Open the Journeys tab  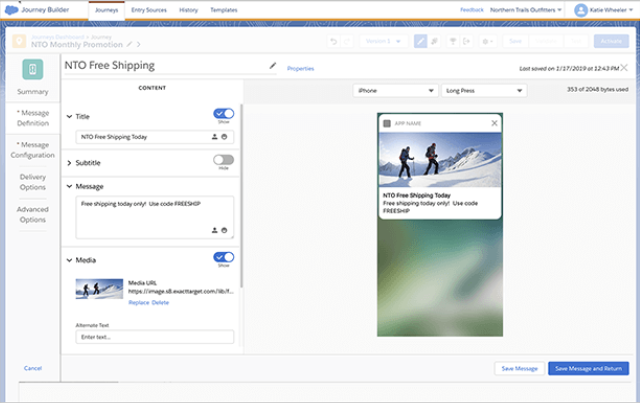[107, 10]
